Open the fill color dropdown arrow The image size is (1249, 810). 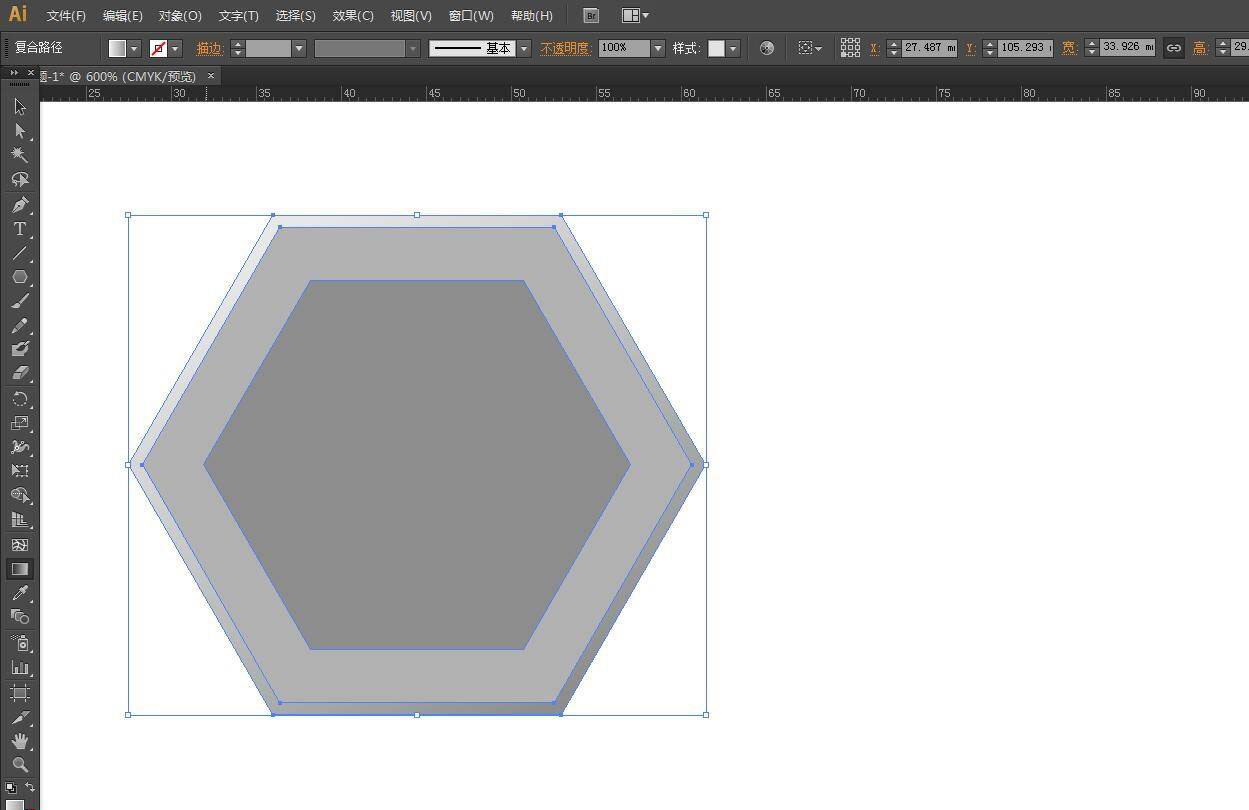(x=134, y=48)
